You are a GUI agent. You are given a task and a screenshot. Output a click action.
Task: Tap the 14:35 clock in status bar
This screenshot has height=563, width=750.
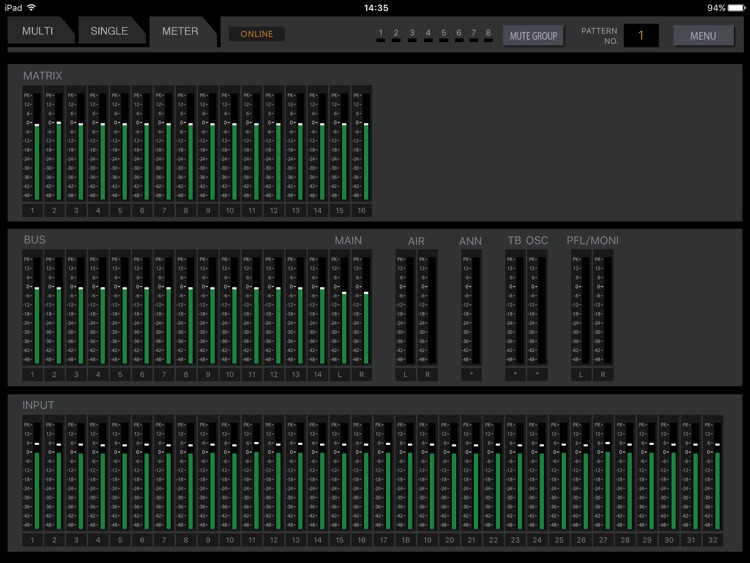[376, 8]
